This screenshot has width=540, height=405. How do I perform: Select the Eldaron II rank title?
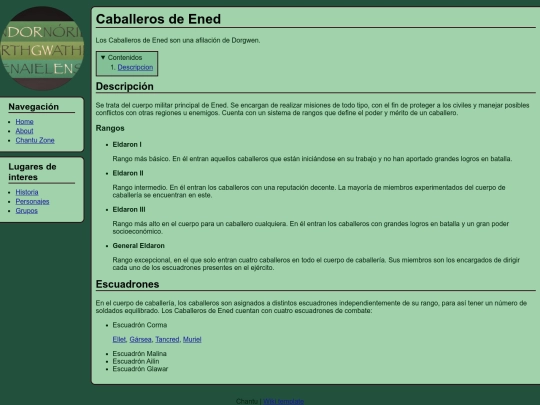[x=128, y=173]
